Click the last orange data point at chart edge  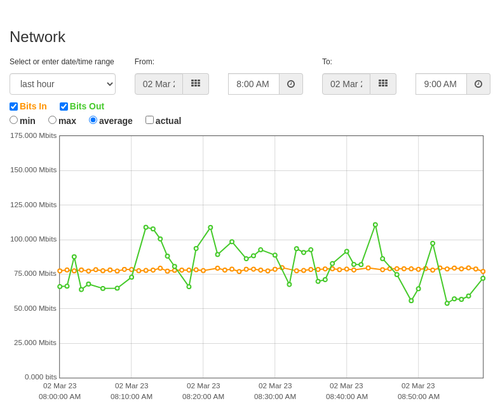[483, 271]
